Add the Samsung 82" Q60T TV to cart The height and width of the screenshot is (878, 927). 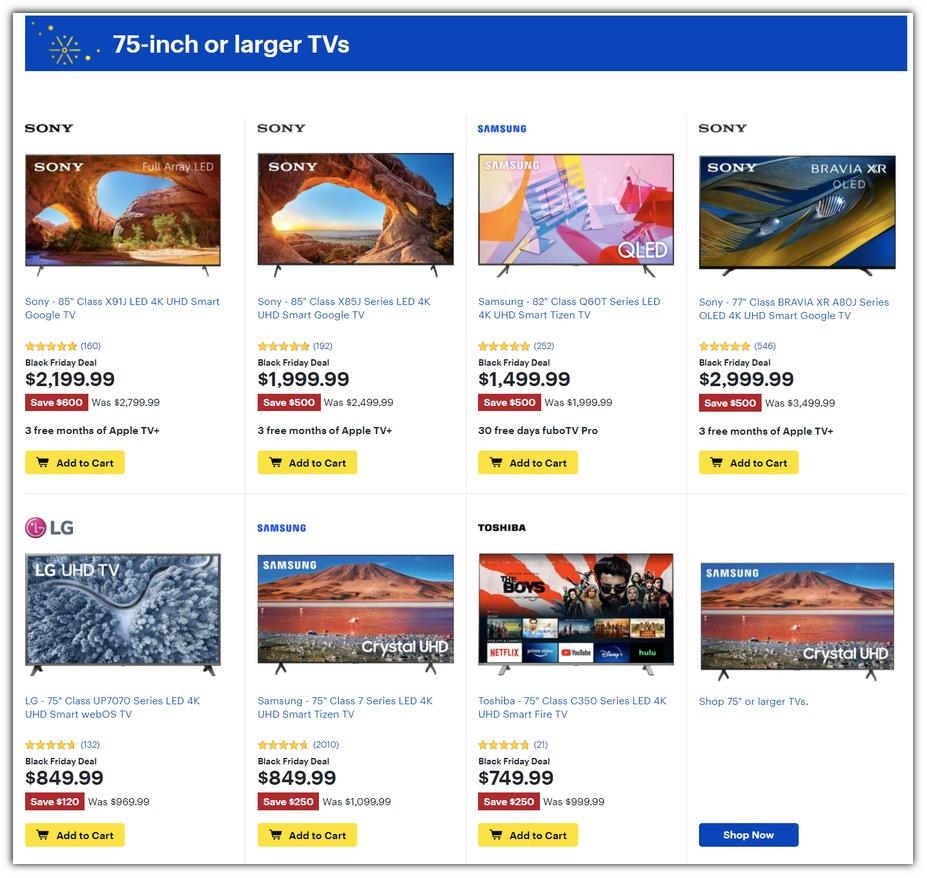[528, 463]
